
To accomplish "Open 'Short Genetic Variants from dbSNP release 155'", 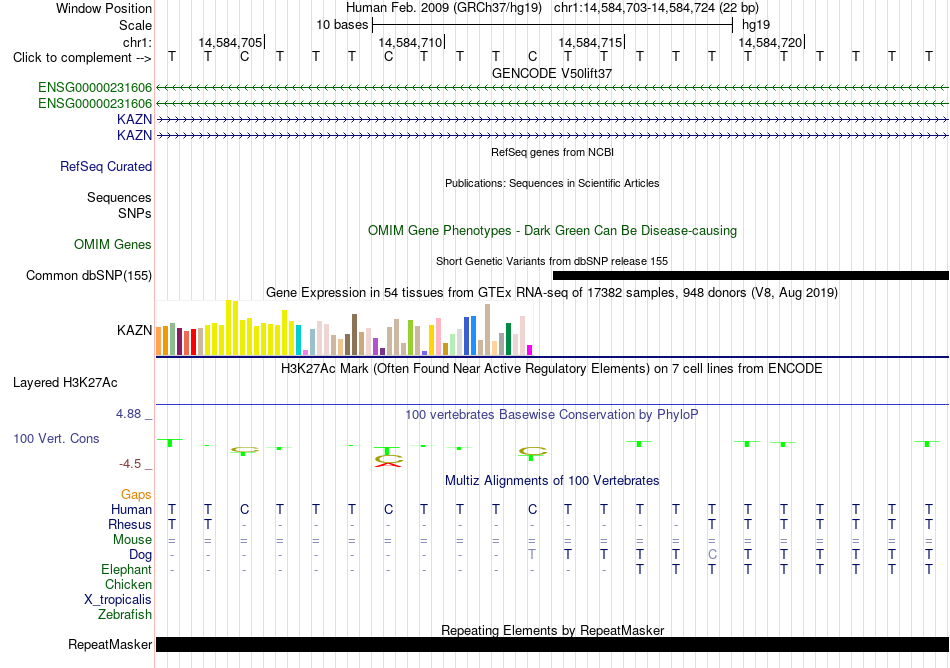I will (x=552, y=262).
